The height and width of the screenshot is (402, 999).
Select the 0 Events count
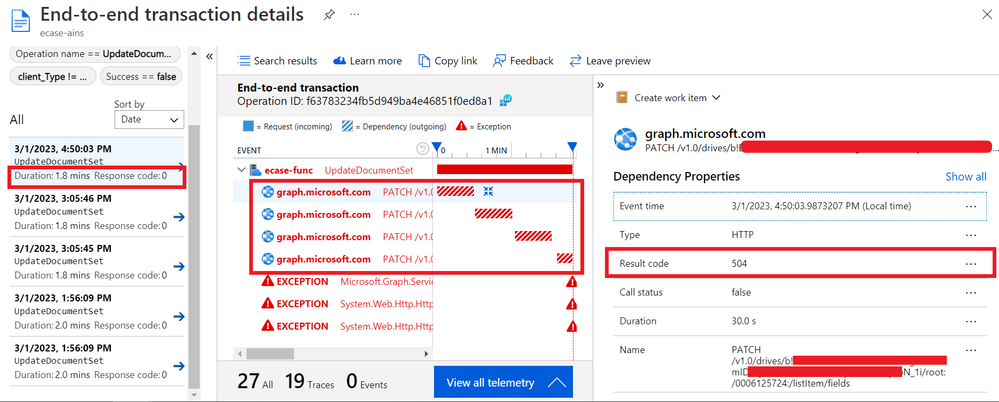(x=366, y=382)
